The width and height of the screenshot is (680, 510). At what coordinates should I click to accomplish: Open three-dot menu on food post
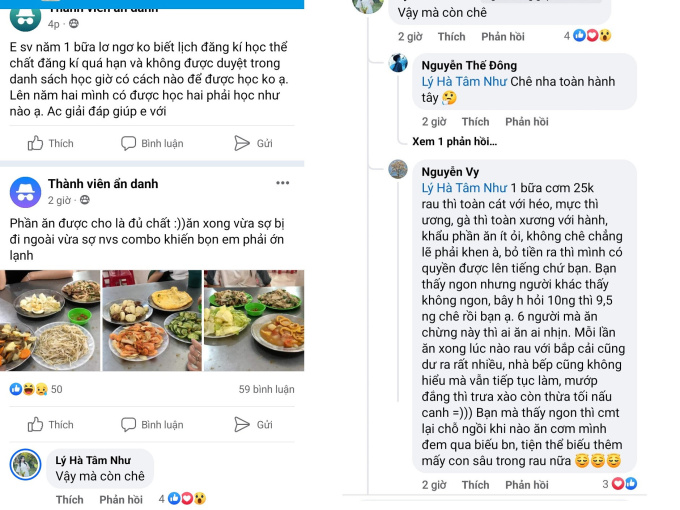tap(283, 183)
